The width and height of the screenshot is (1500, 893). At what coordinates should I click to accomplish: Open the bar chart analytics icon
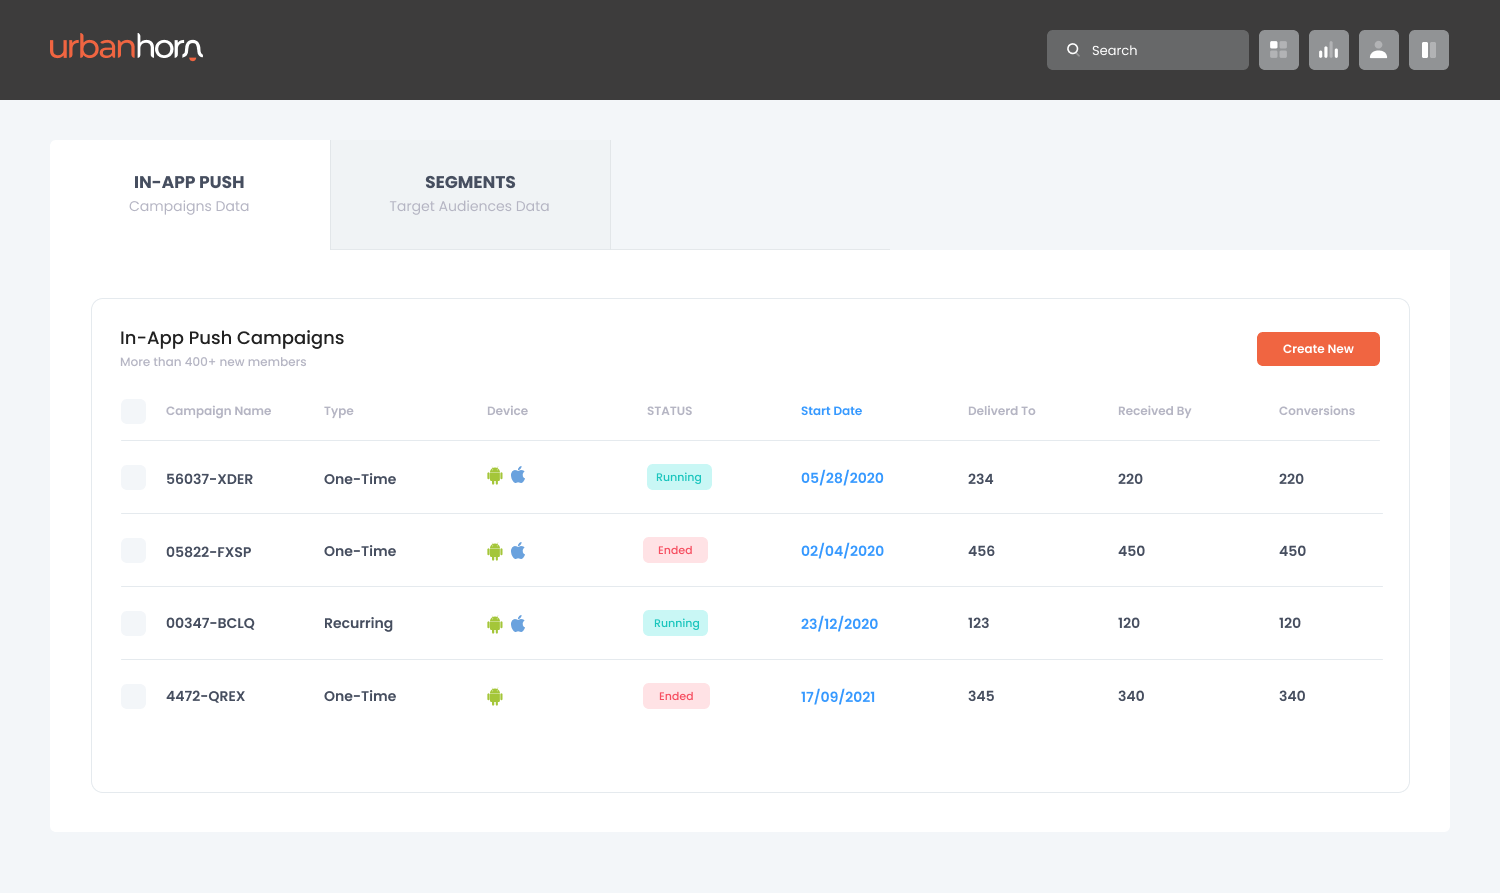(1328, 50)
